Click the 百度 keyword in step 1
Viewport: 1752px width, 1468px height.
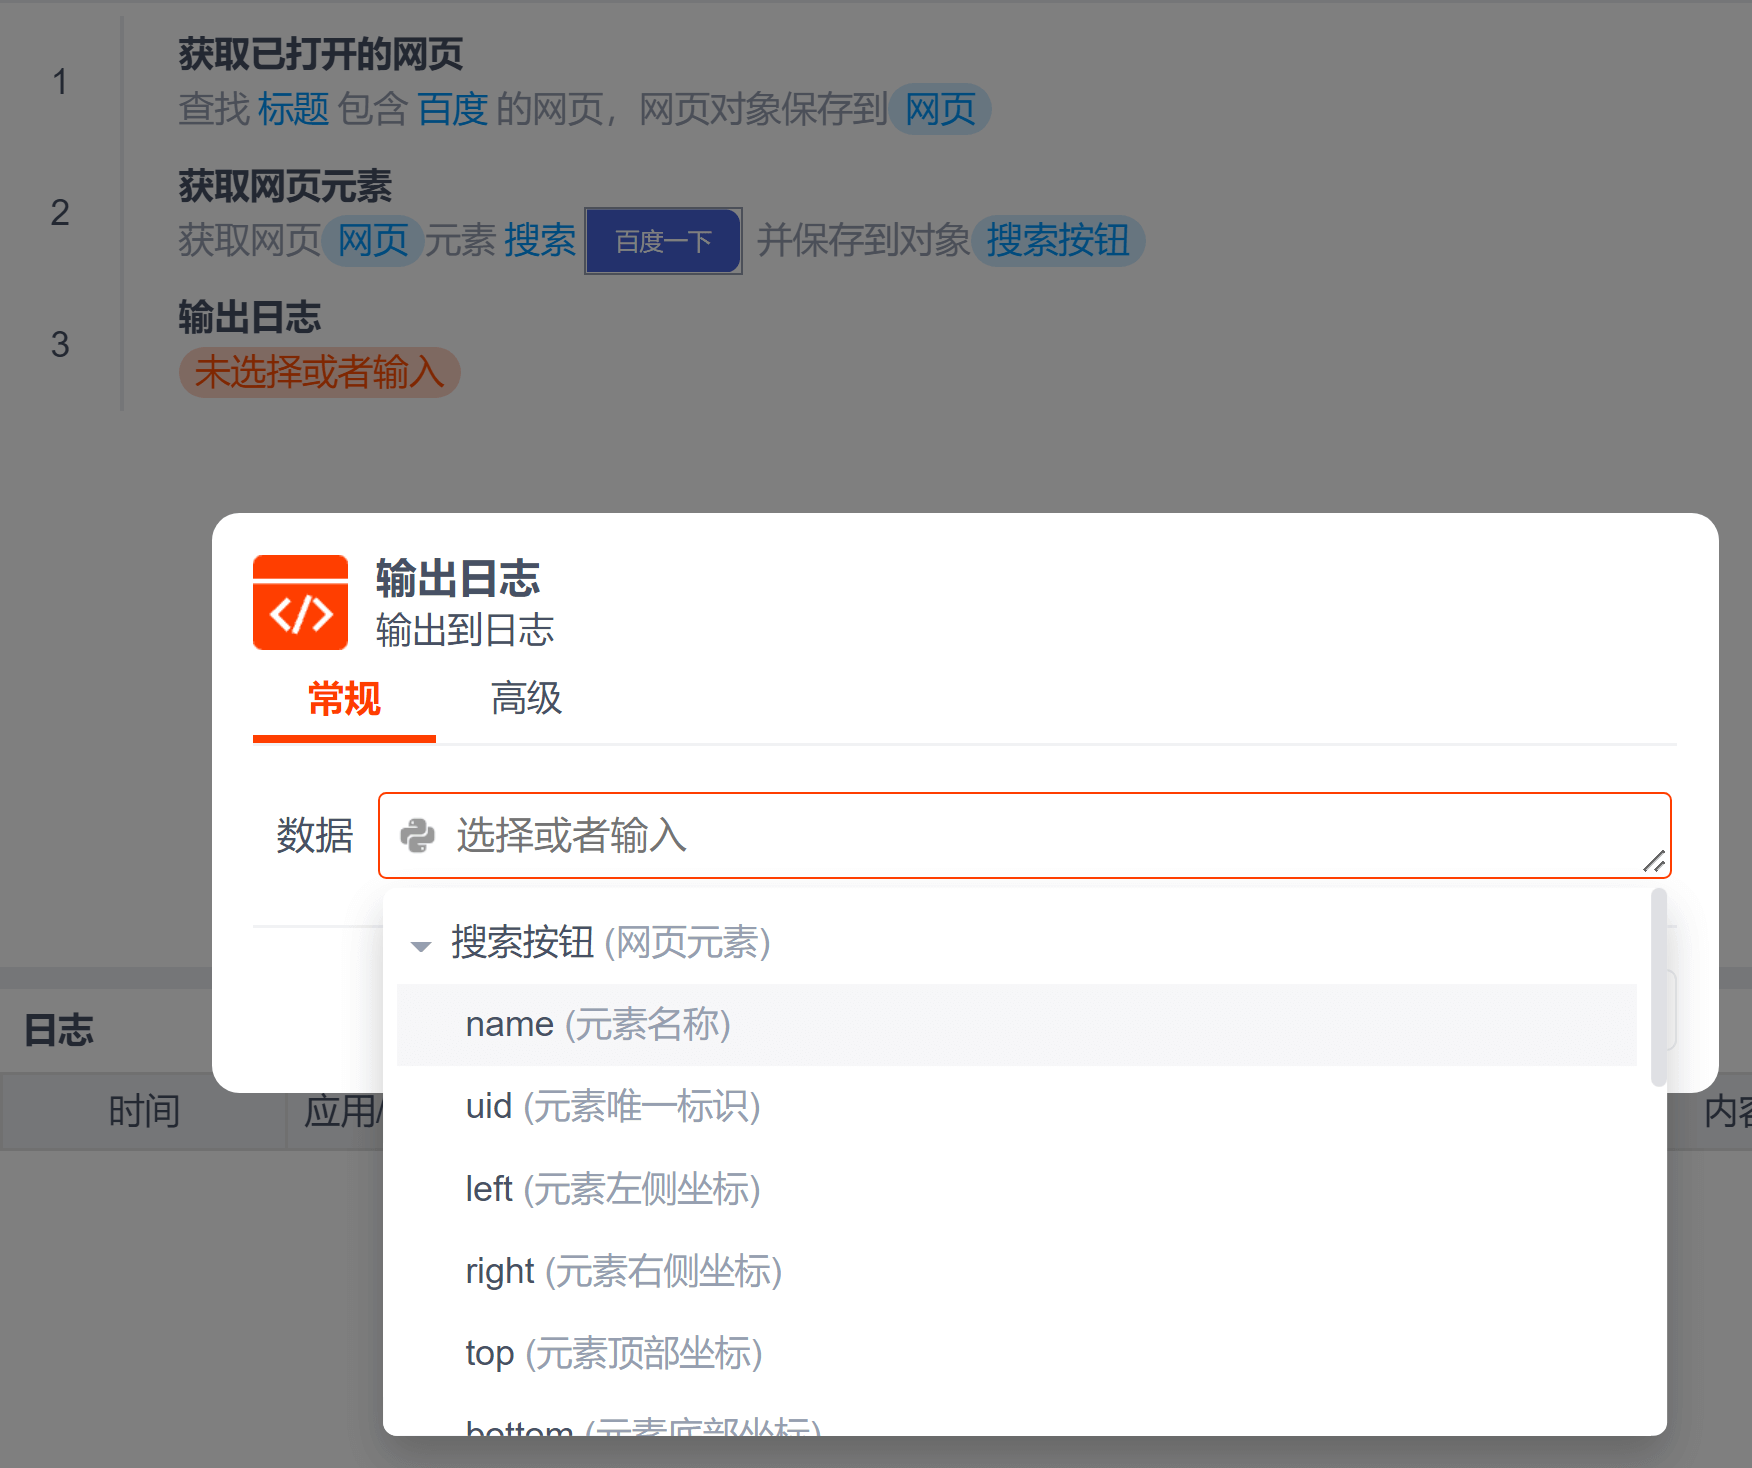pos(452,109)
